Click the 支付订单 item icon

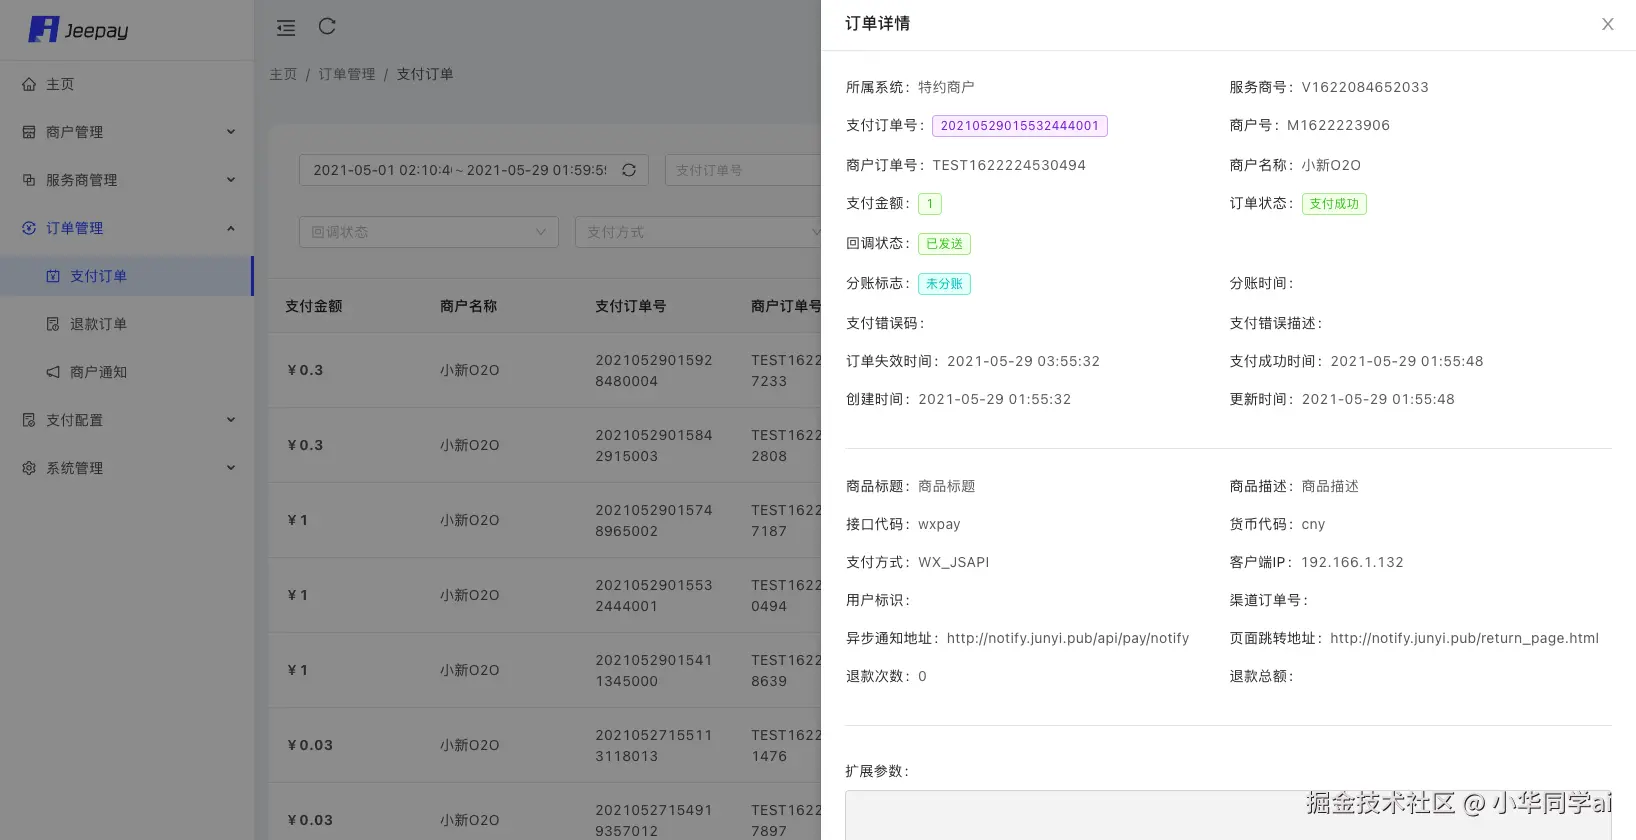click(53, 276)
